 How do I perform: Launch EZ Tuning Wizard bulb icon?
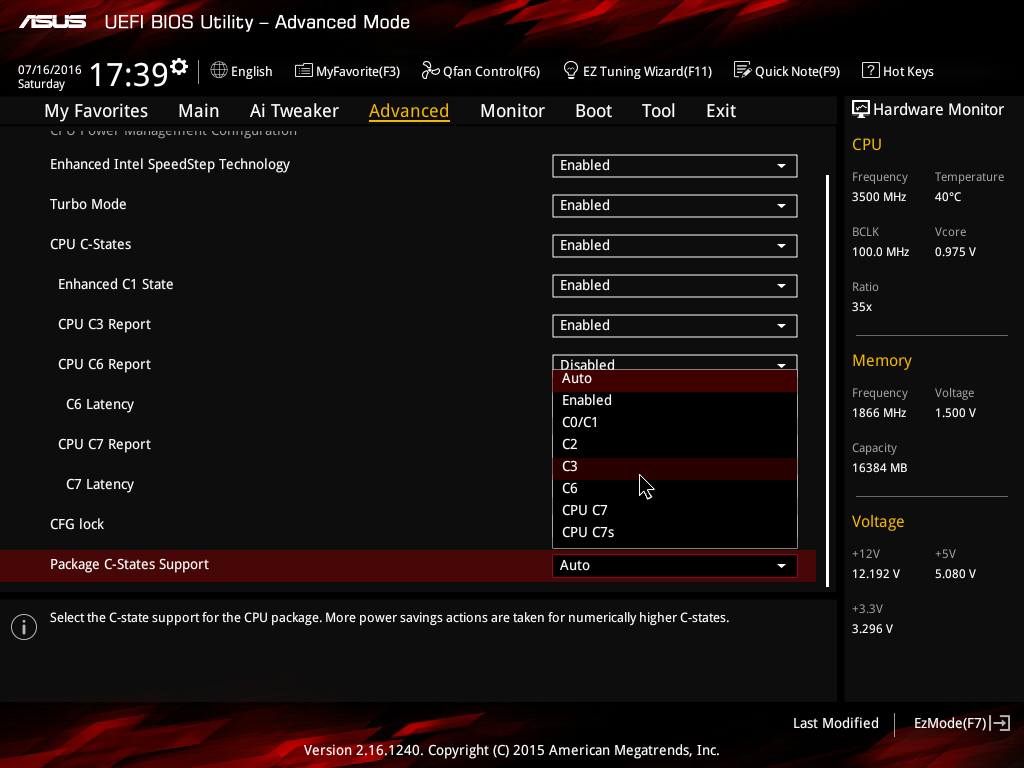click(570, 70)
